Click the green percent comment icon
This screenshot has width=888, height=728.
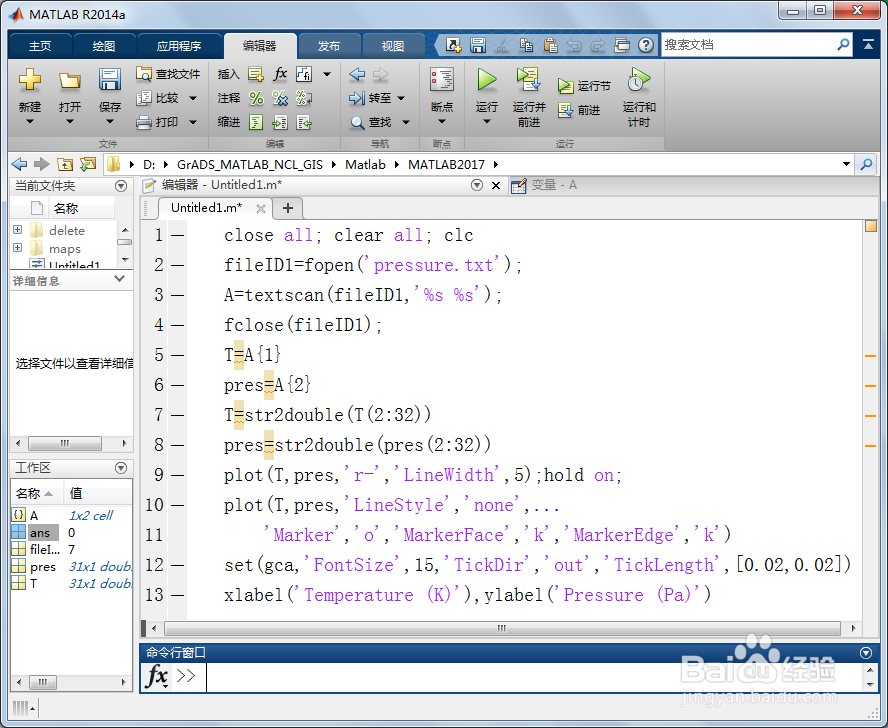tap(256, 98)
